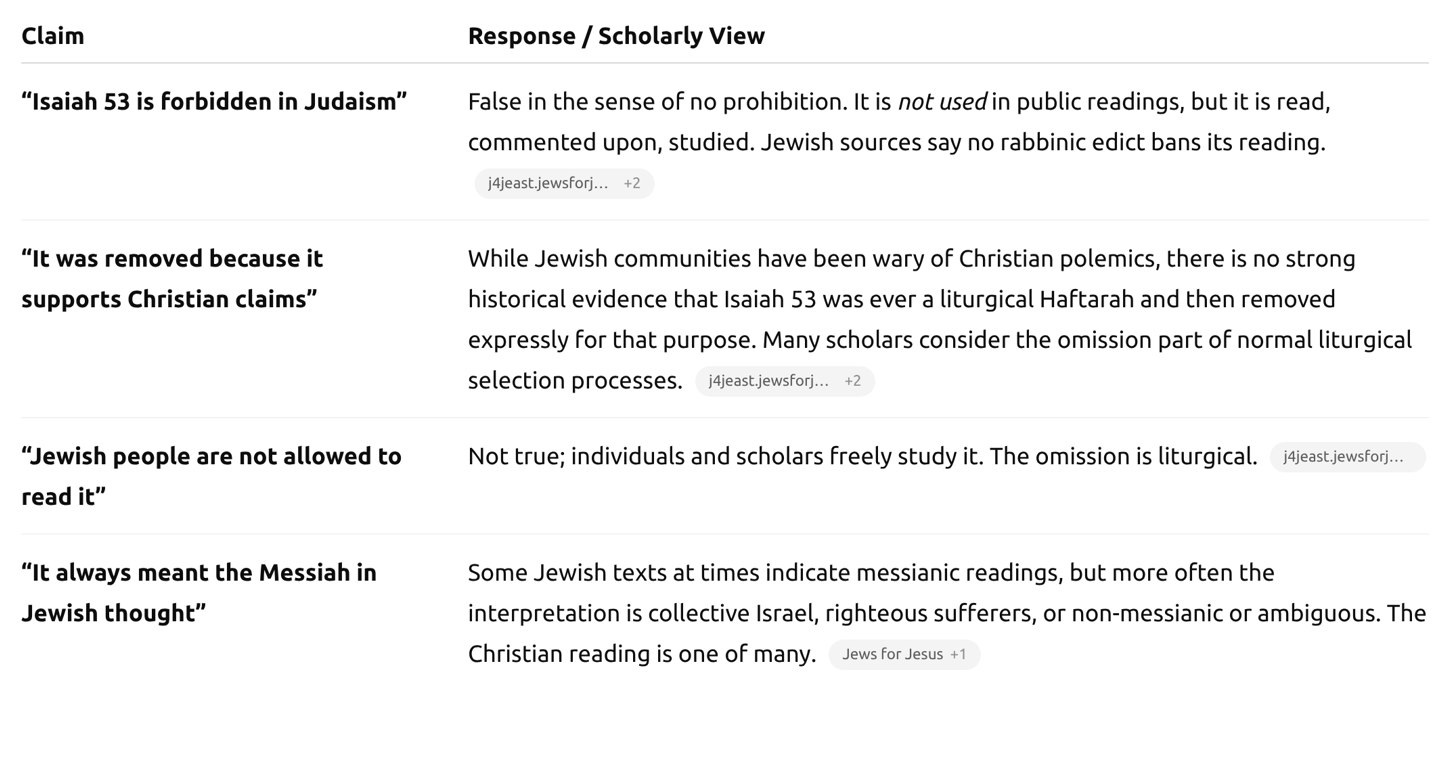
Task: Click the response text beginning 'Some Jewish texts'
Action: (947, 613)
